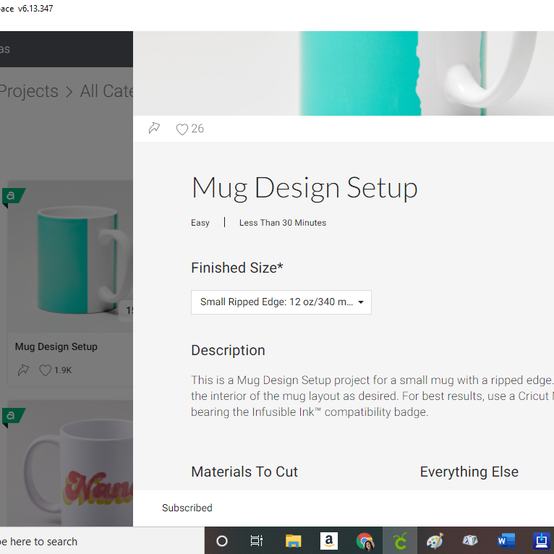Click the Subscribed label at bottom bar
554x554 pixels.
(187, 508)
